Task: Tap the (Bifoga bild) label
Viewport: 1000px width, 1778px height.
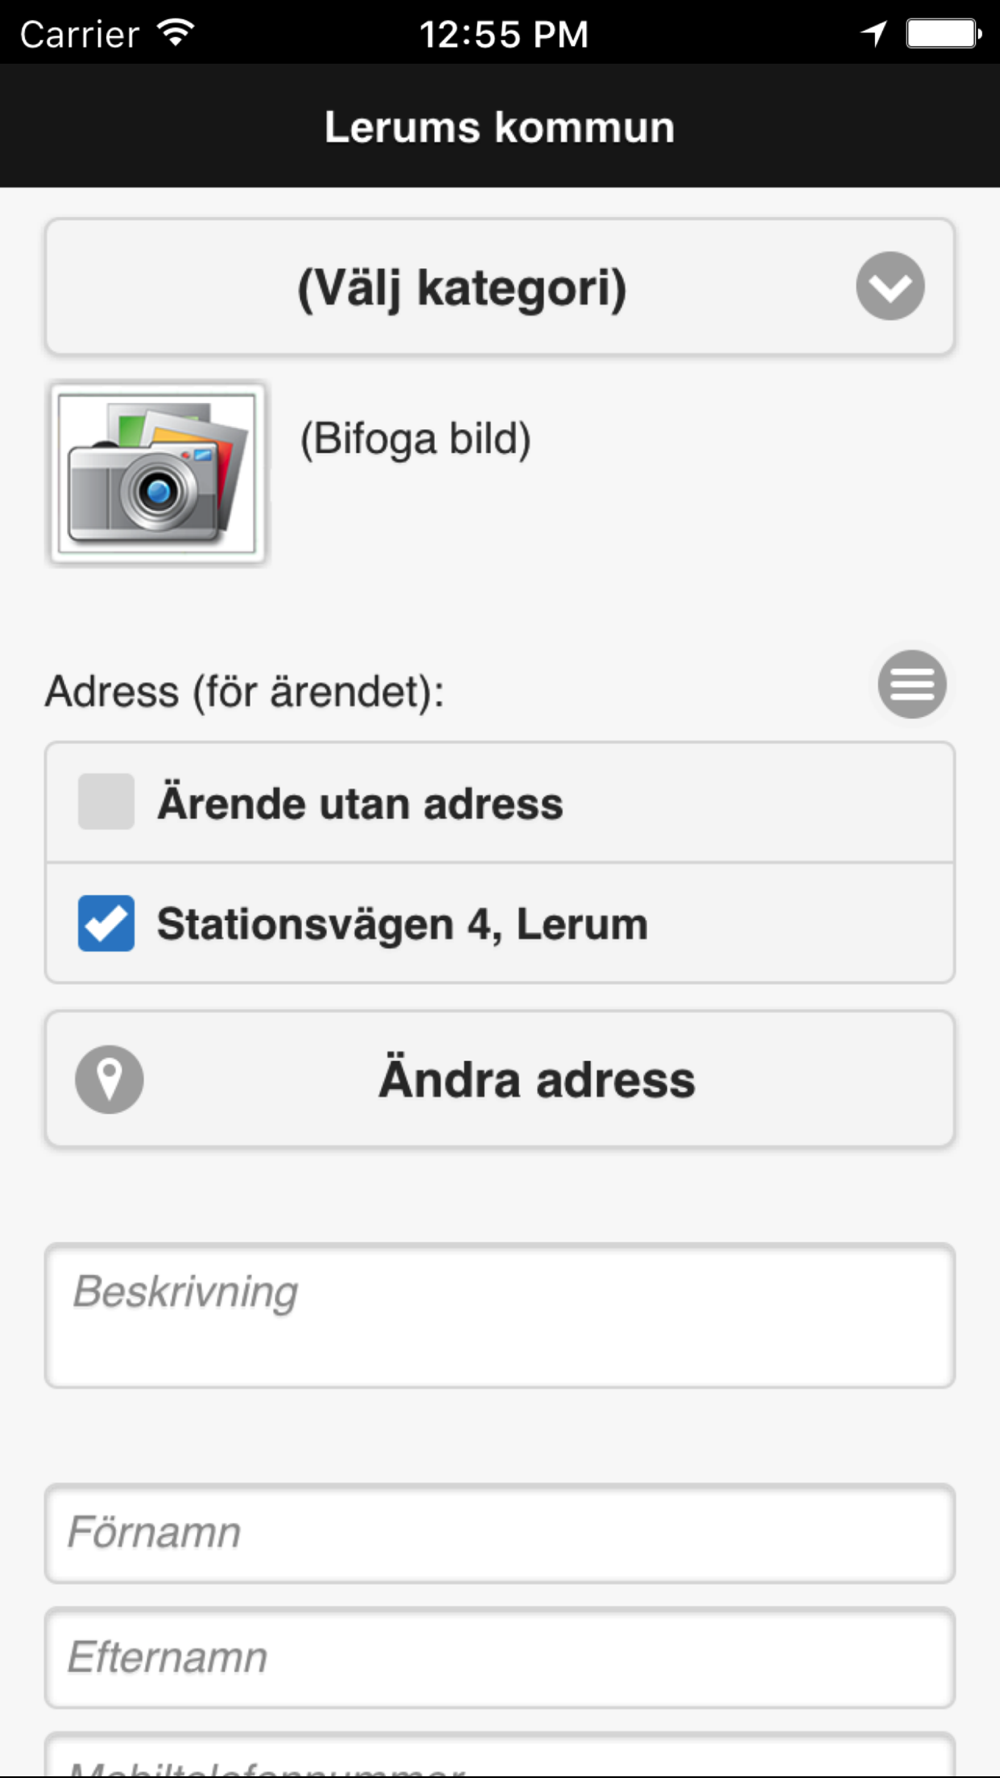Action: [416, 439]
